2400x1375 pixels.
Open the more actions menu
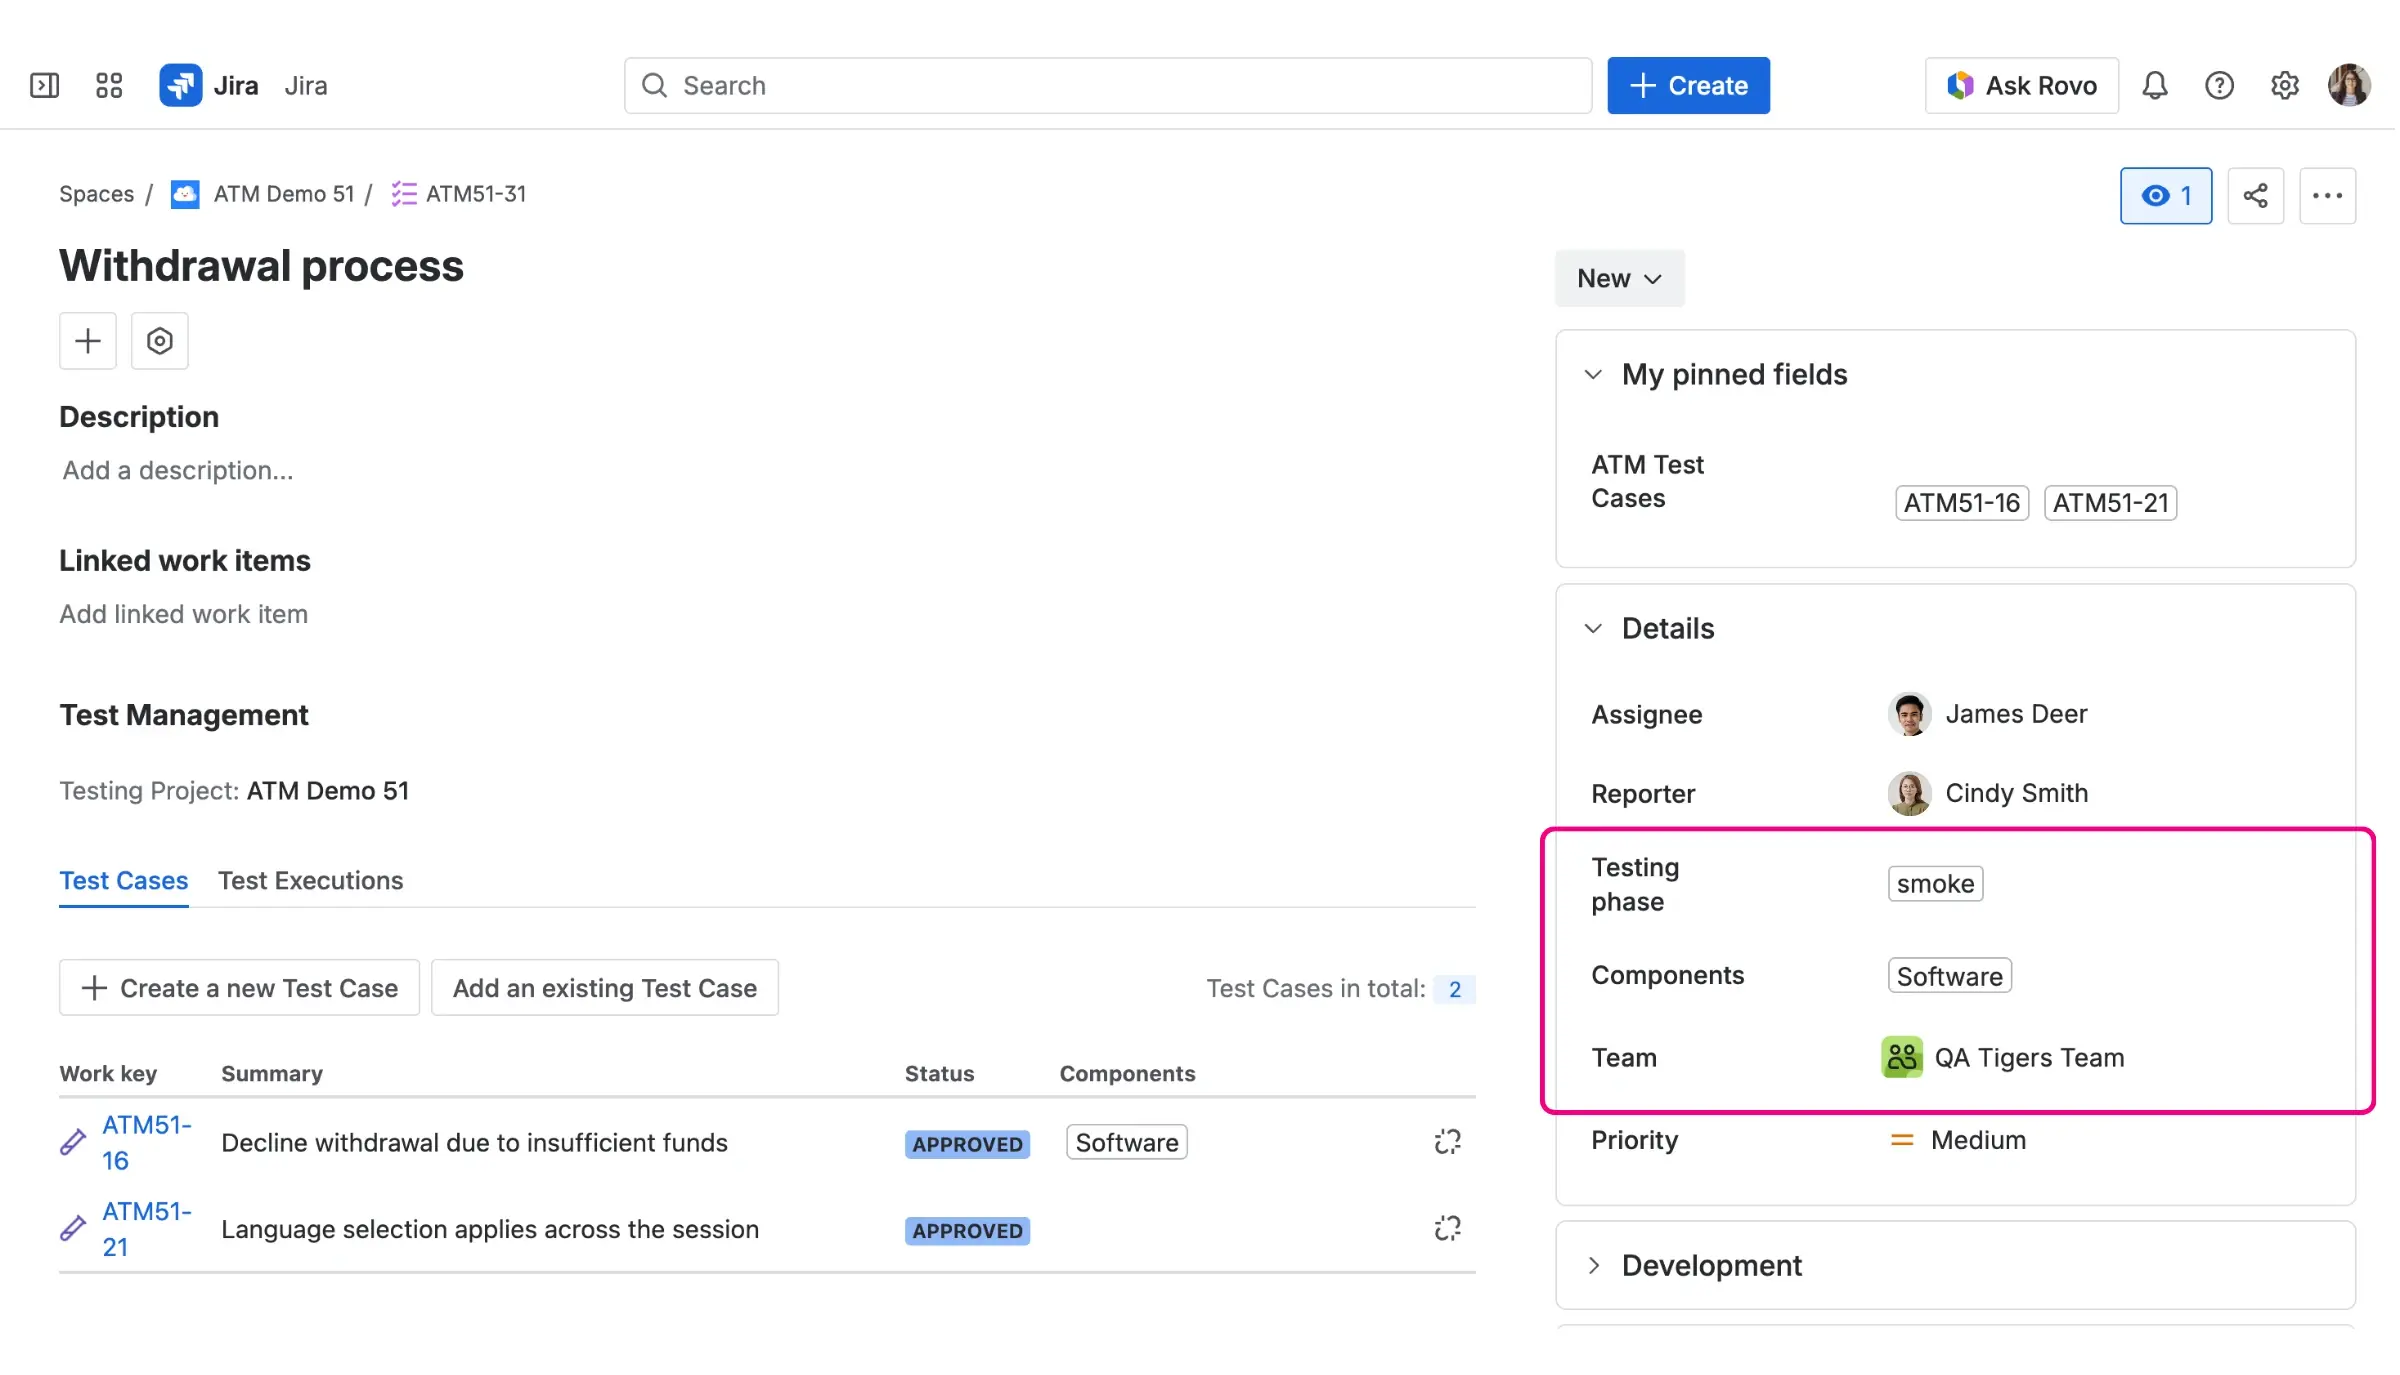[2328, 195]
